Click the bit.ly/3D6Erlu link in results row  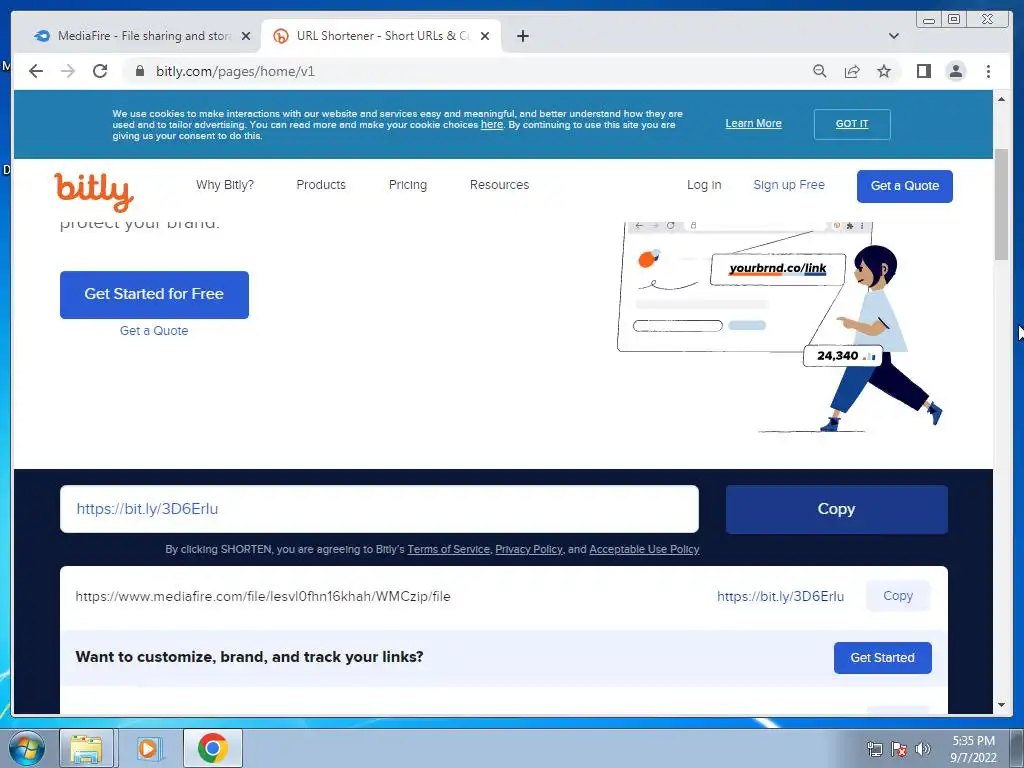pyautogui.click(x=780, y=596)
